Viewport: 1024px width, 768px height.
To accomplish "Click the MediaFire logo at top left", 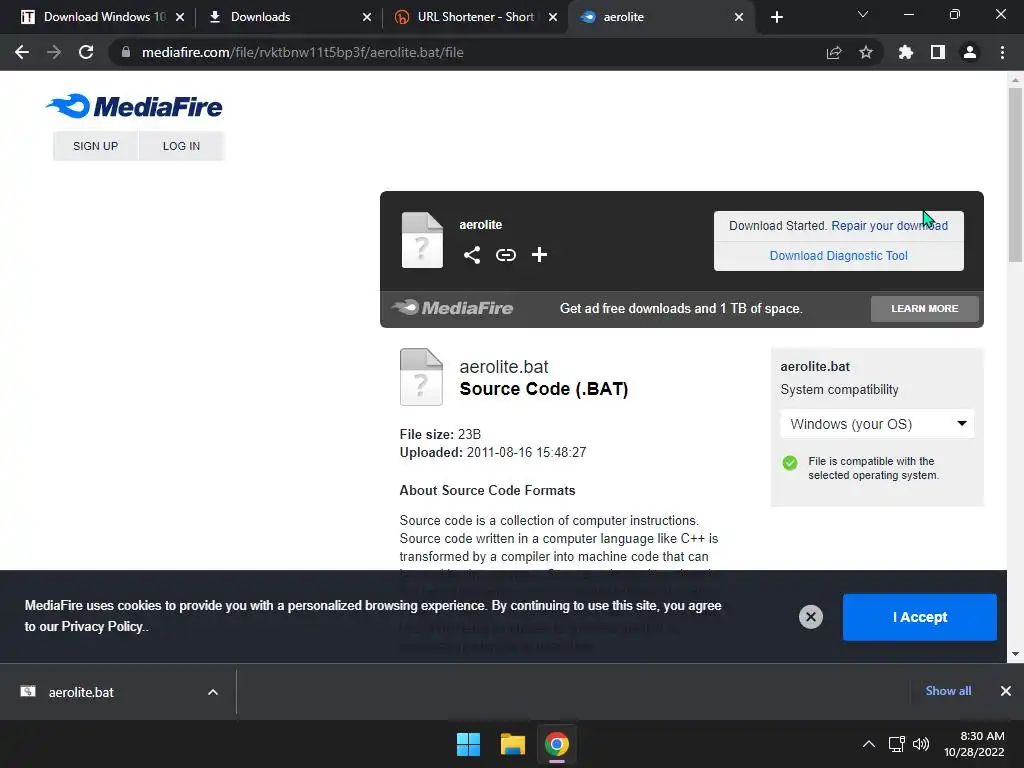I will point(135,106).
